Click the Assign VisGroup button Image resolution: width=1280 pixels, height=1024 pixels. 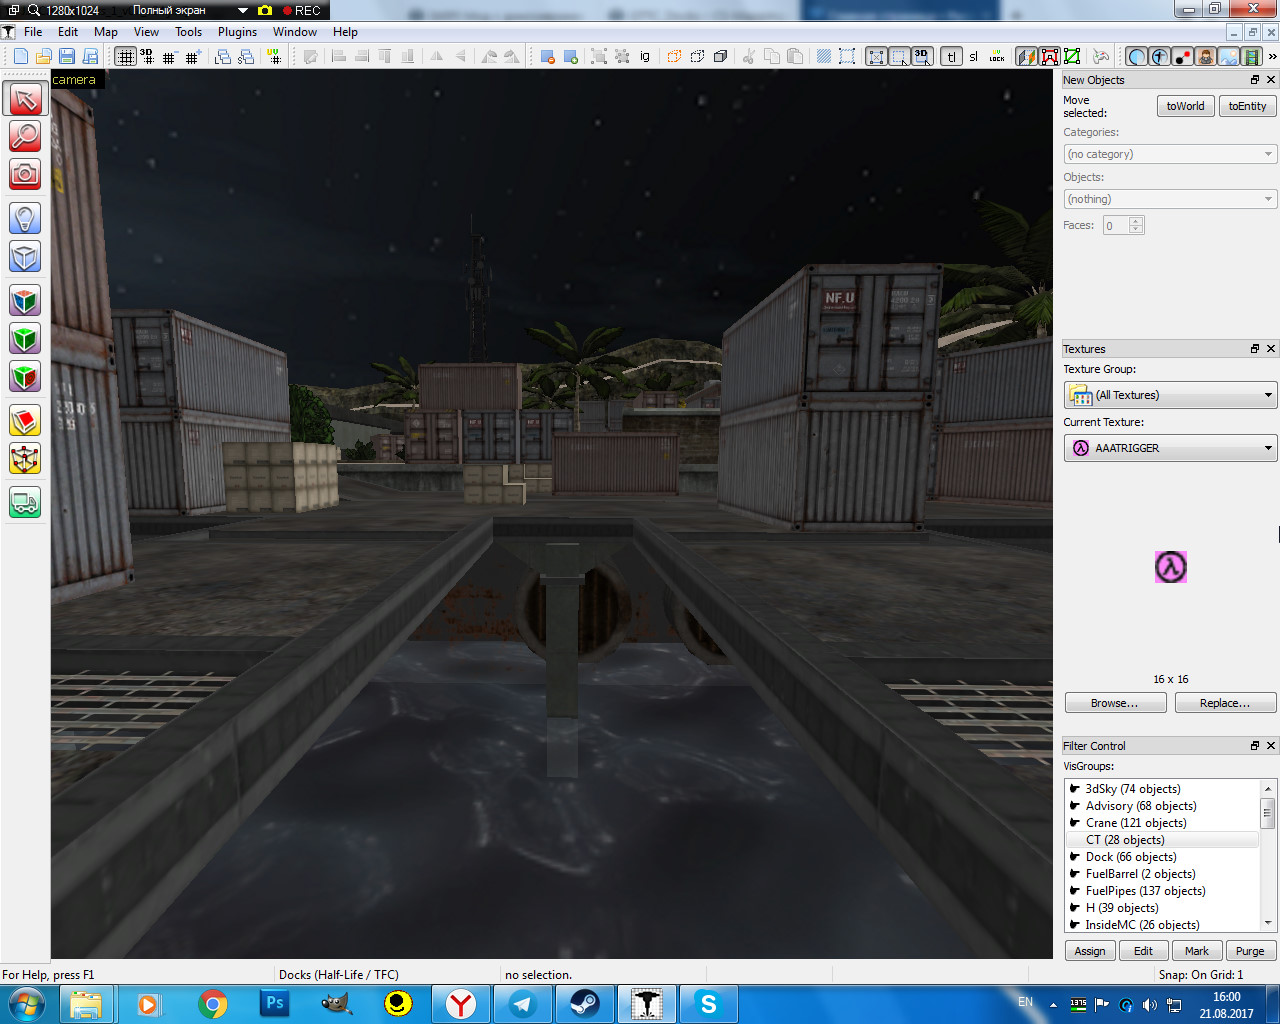click(1090, 951)
